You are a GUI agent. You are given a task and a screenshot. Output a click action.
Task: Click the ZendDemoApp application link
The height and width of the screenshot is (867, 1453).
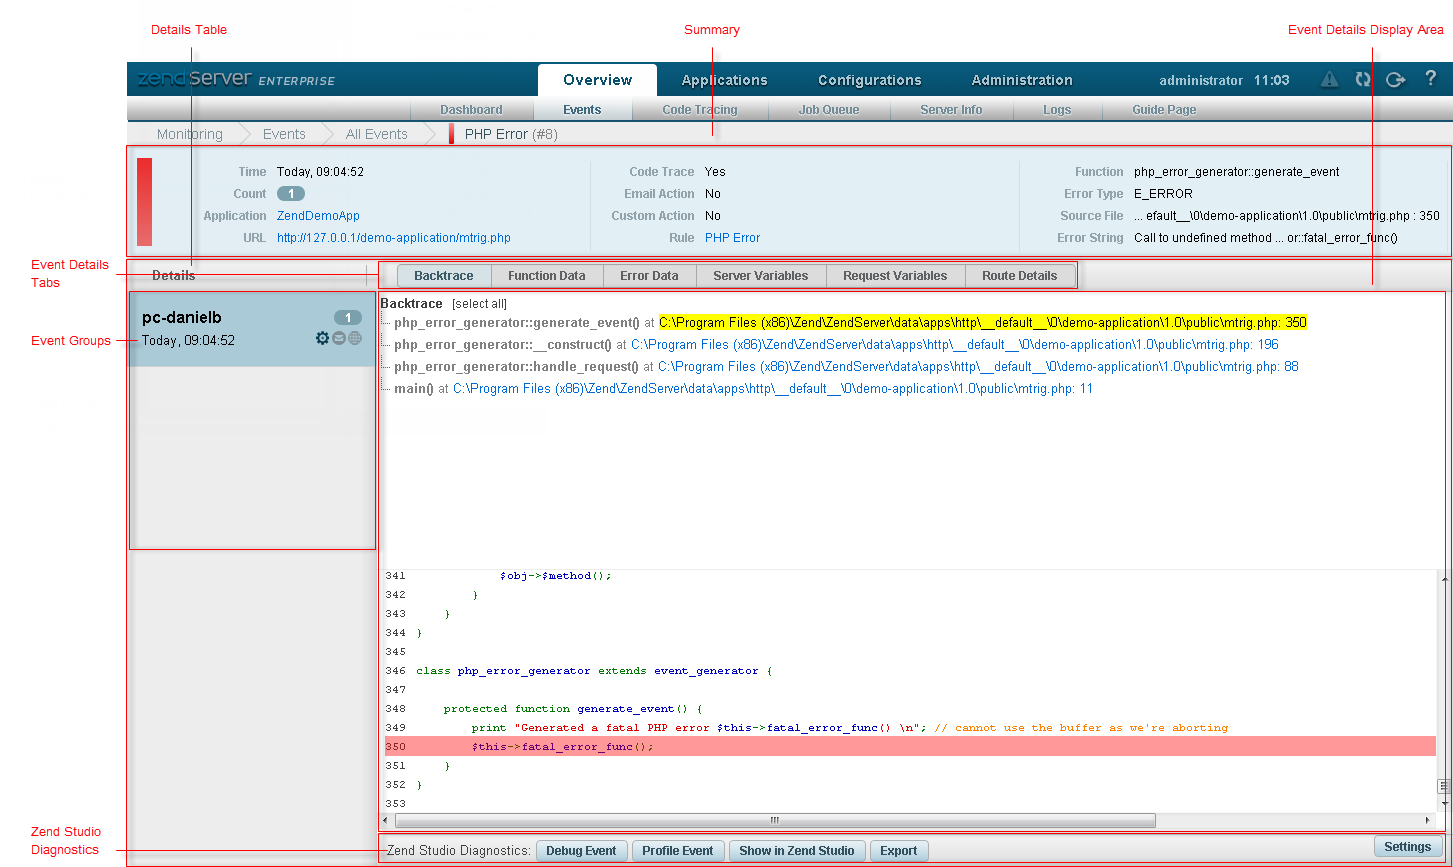318,216
